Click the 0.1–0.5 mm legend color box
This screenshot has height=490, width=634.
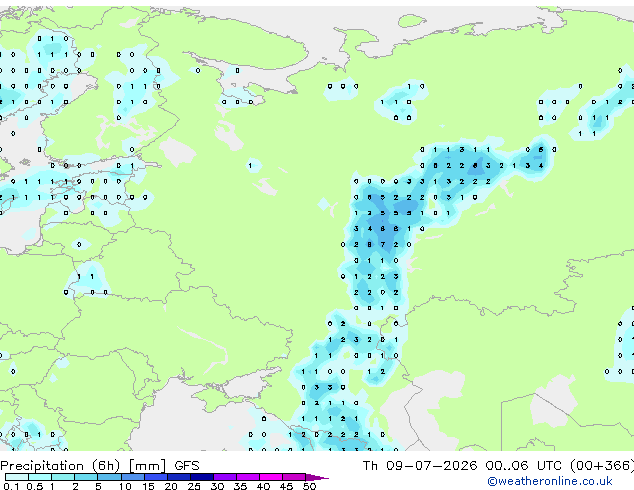pos(17,477)
